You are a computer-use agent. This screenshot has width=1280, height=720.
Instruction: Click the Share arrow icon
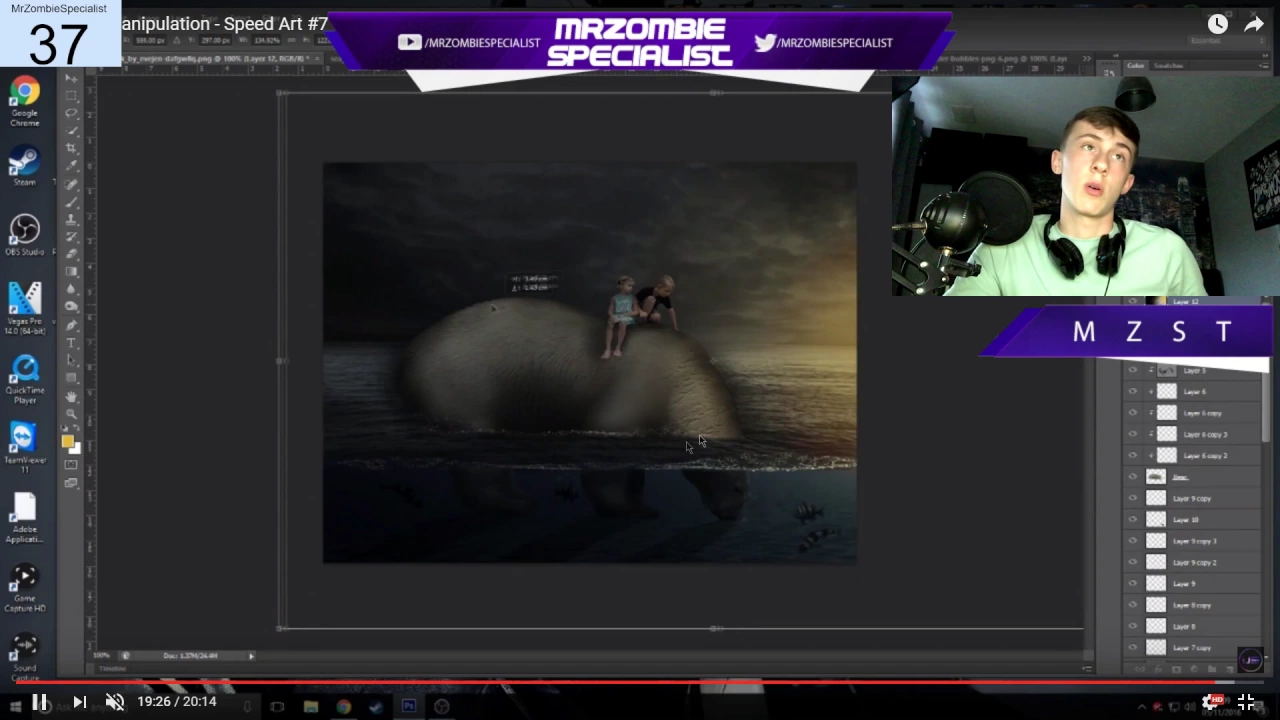click(1254, 24)
